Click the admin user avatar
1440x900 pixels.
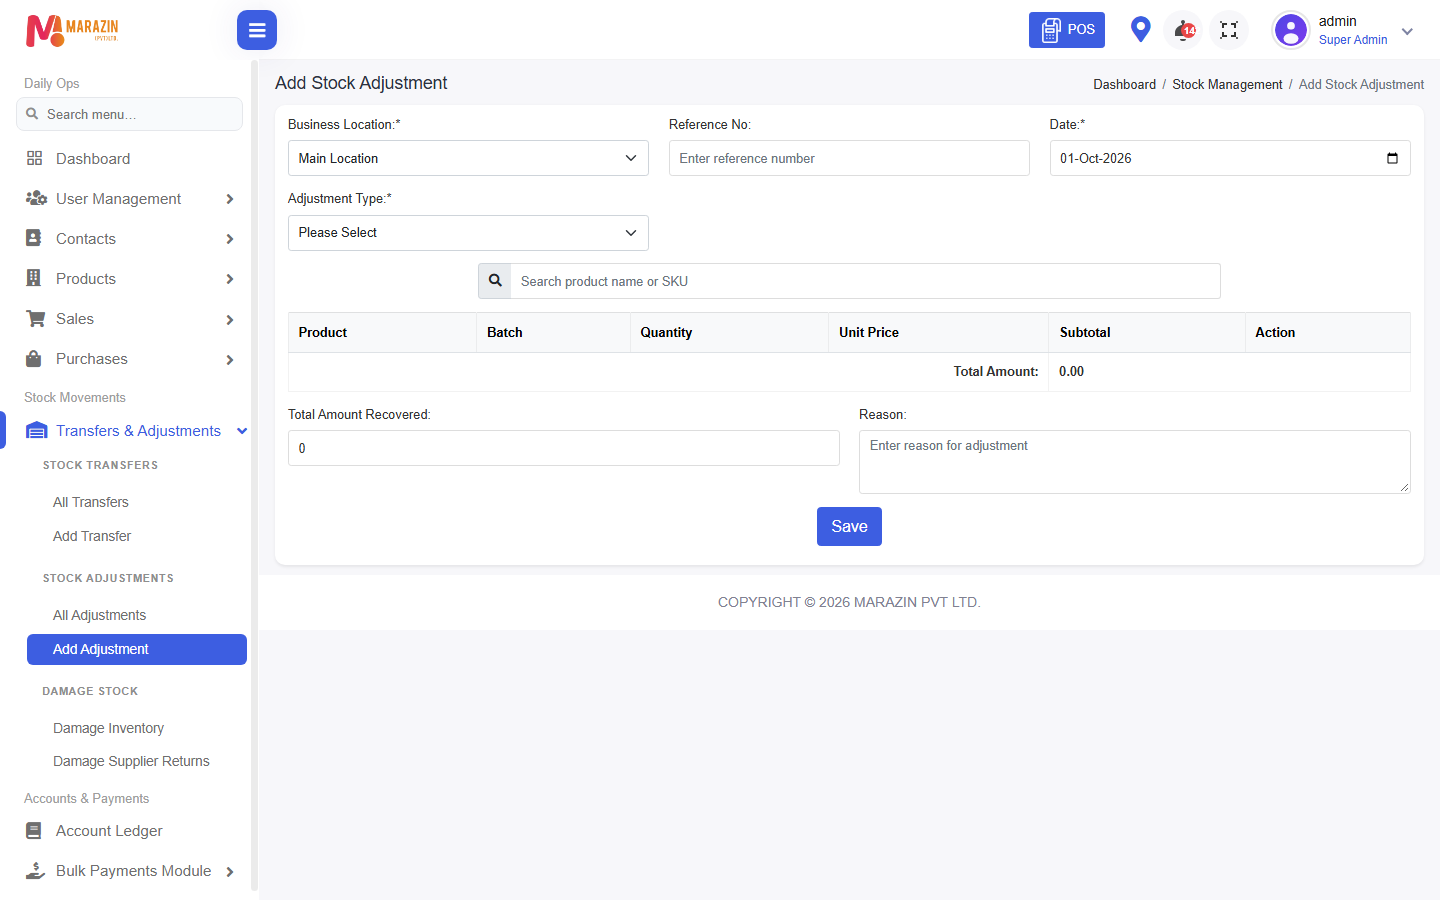point(1290,30)
